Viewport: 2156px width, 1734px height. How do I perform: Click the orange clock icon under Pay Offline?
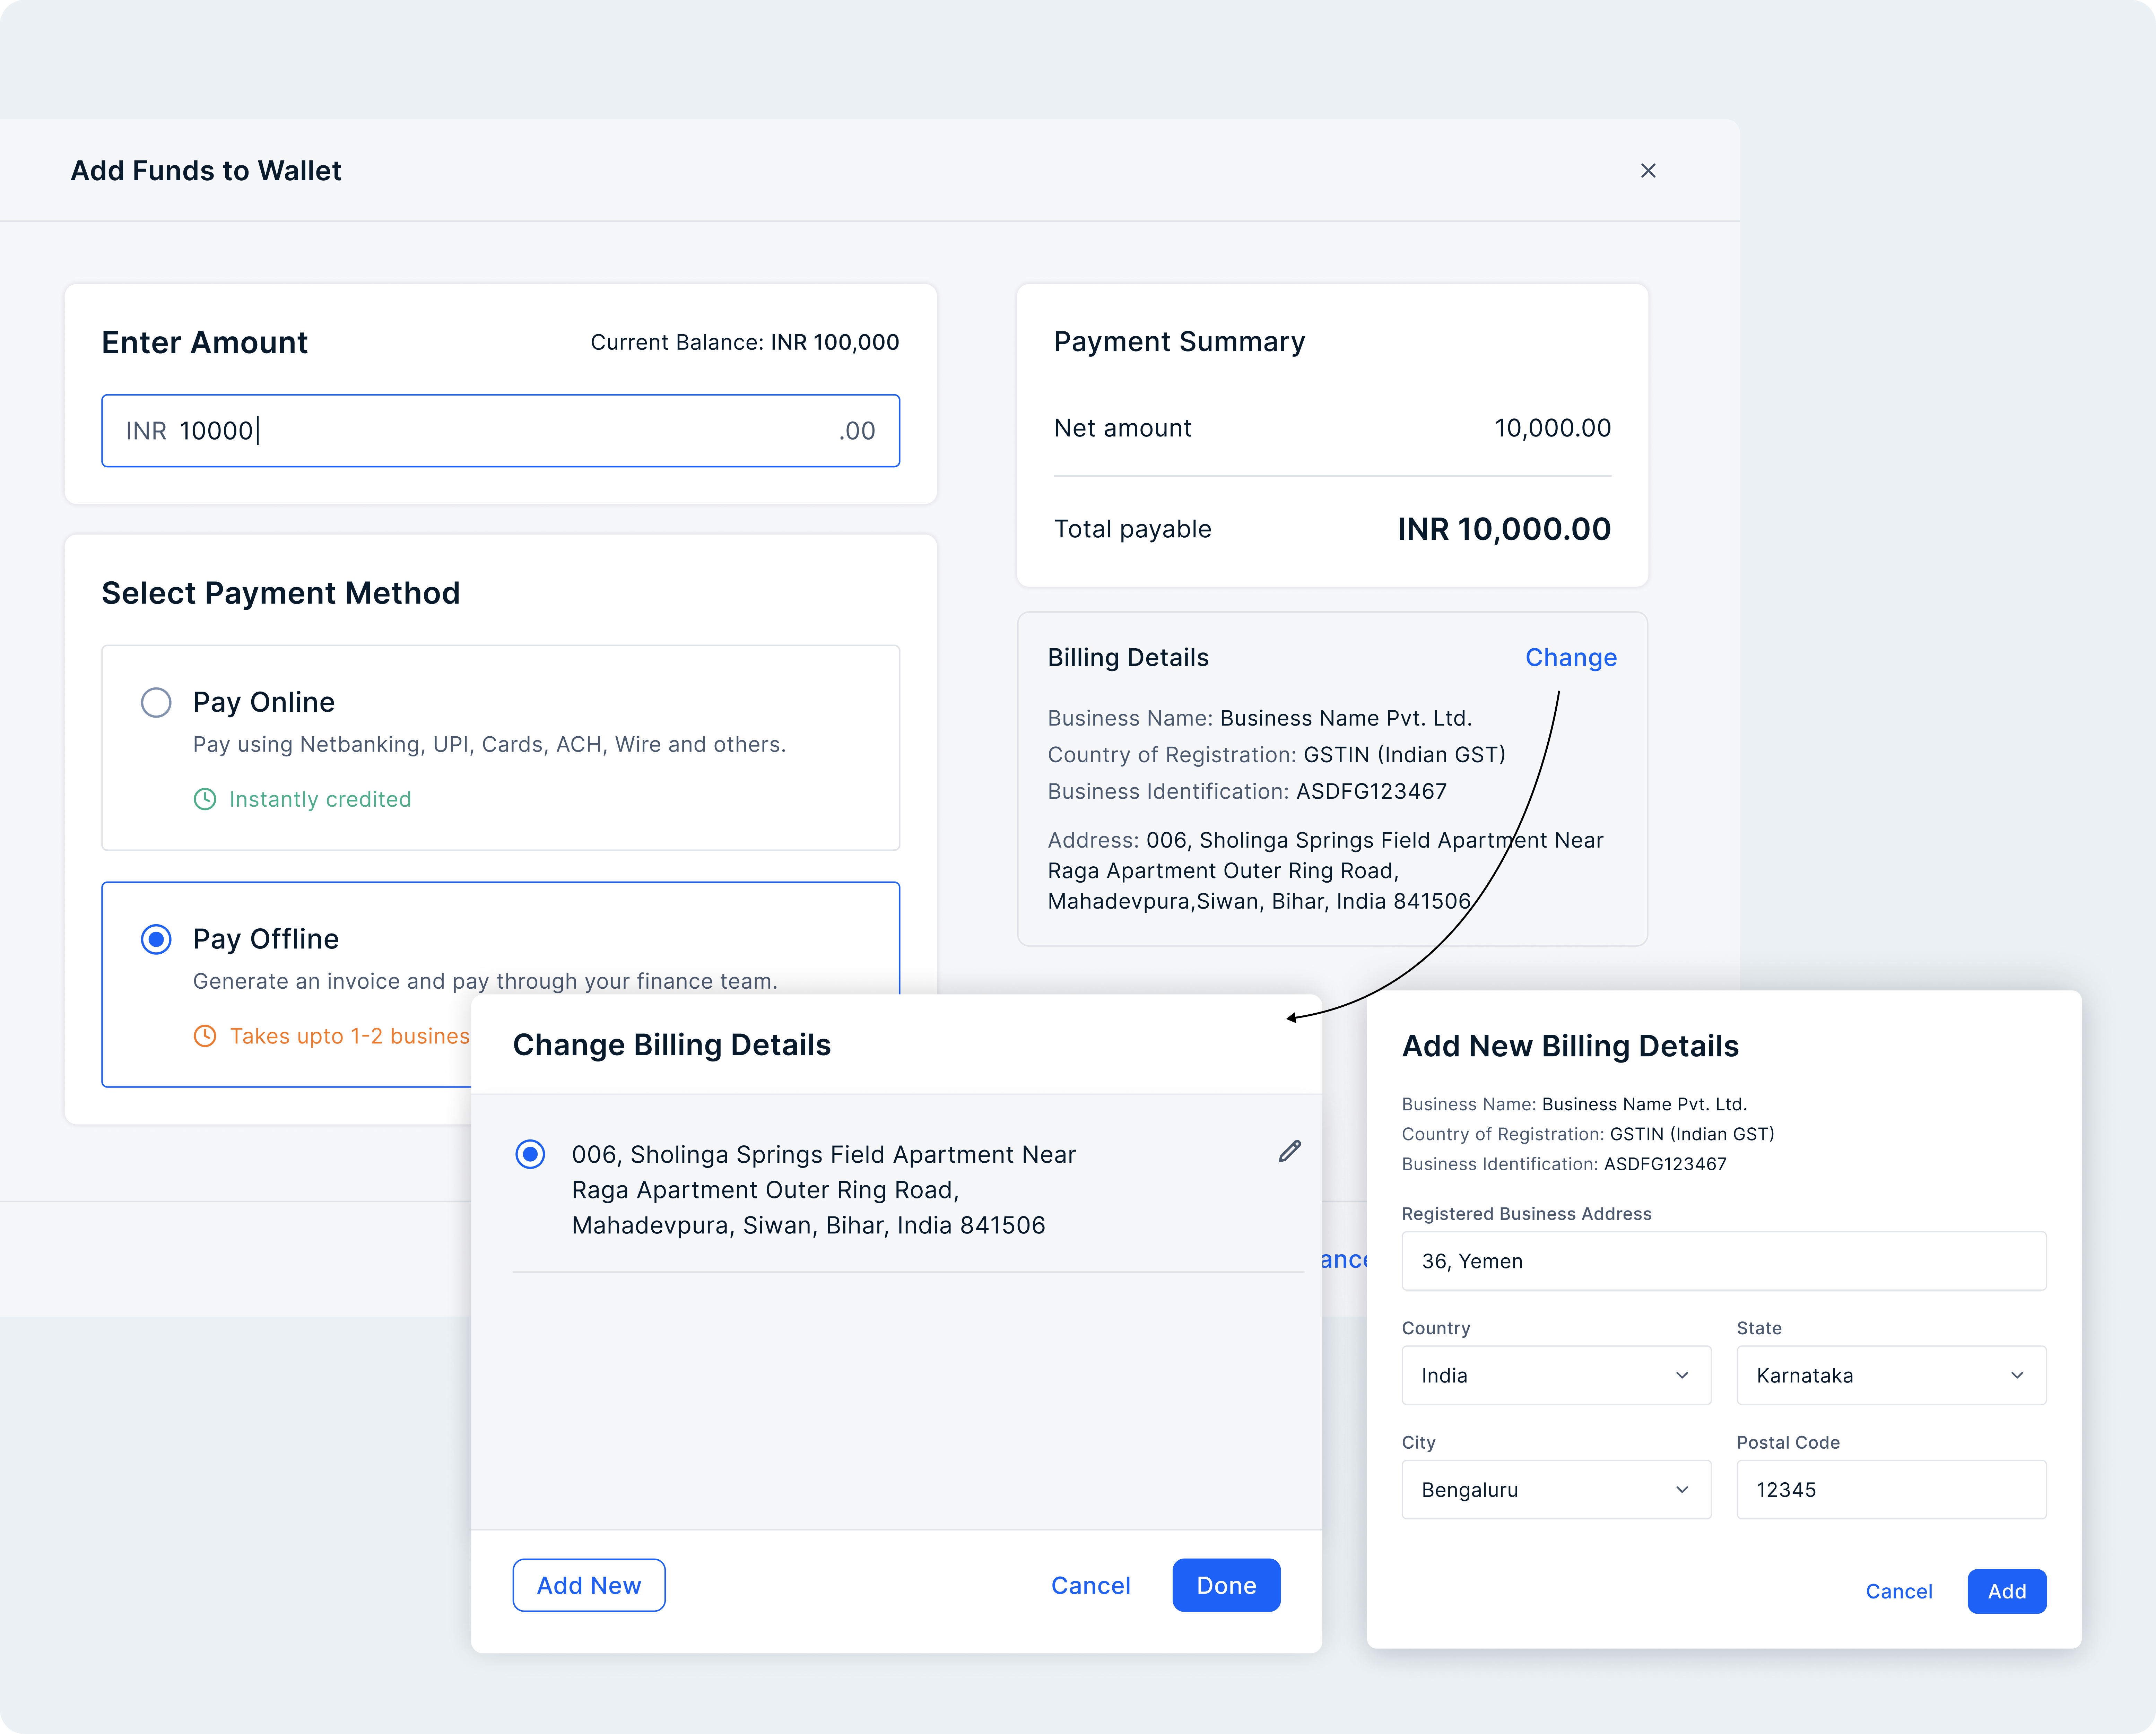click(x=205, y=1036)
